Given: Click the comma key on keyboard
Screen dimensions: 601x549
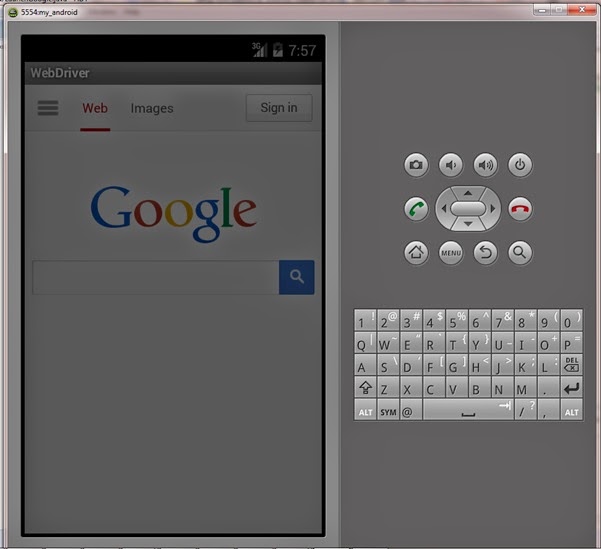Looking at the screenshot, I should (548, 409).
